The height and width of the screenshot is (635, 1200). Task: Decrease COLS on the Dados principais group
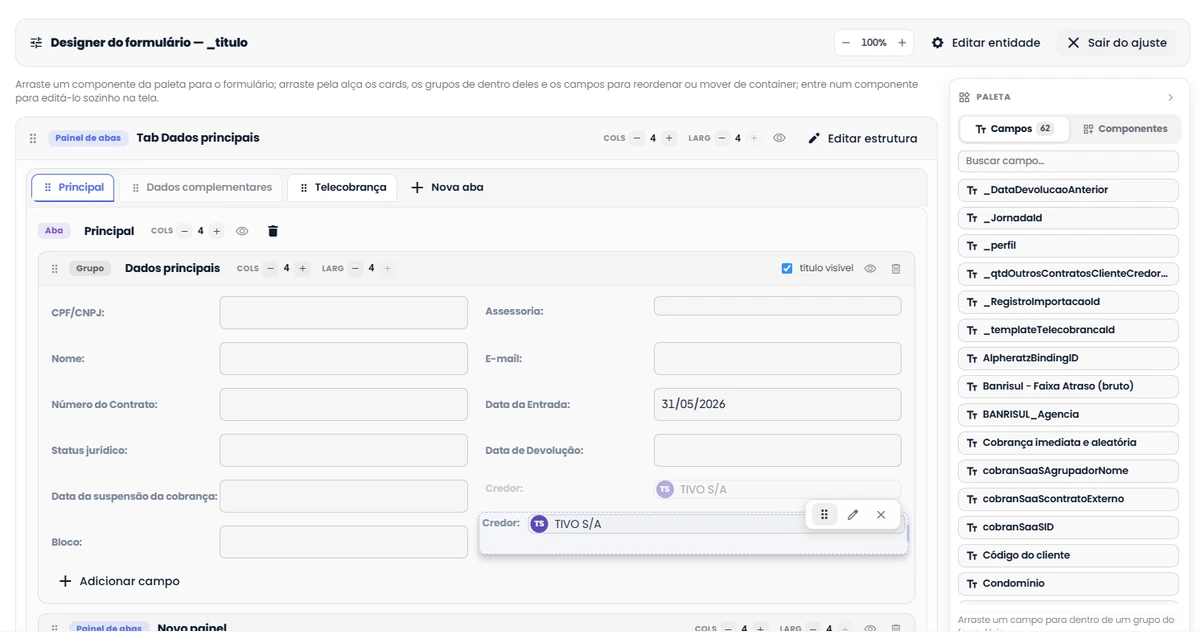(x=270, y=268)
